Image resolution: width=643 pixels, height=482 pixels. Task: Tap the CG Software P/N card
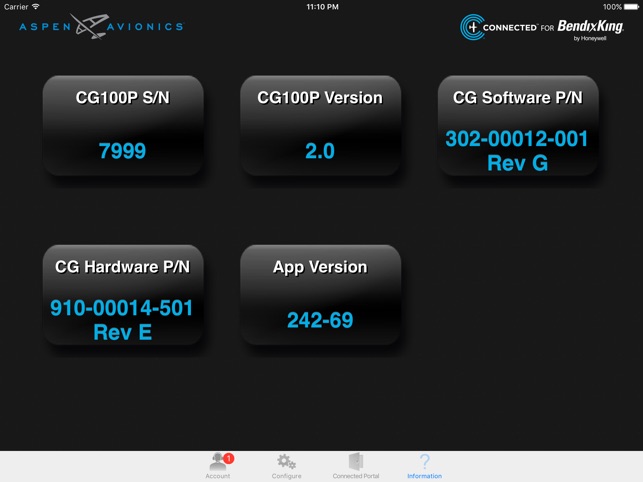coord(518,126)
